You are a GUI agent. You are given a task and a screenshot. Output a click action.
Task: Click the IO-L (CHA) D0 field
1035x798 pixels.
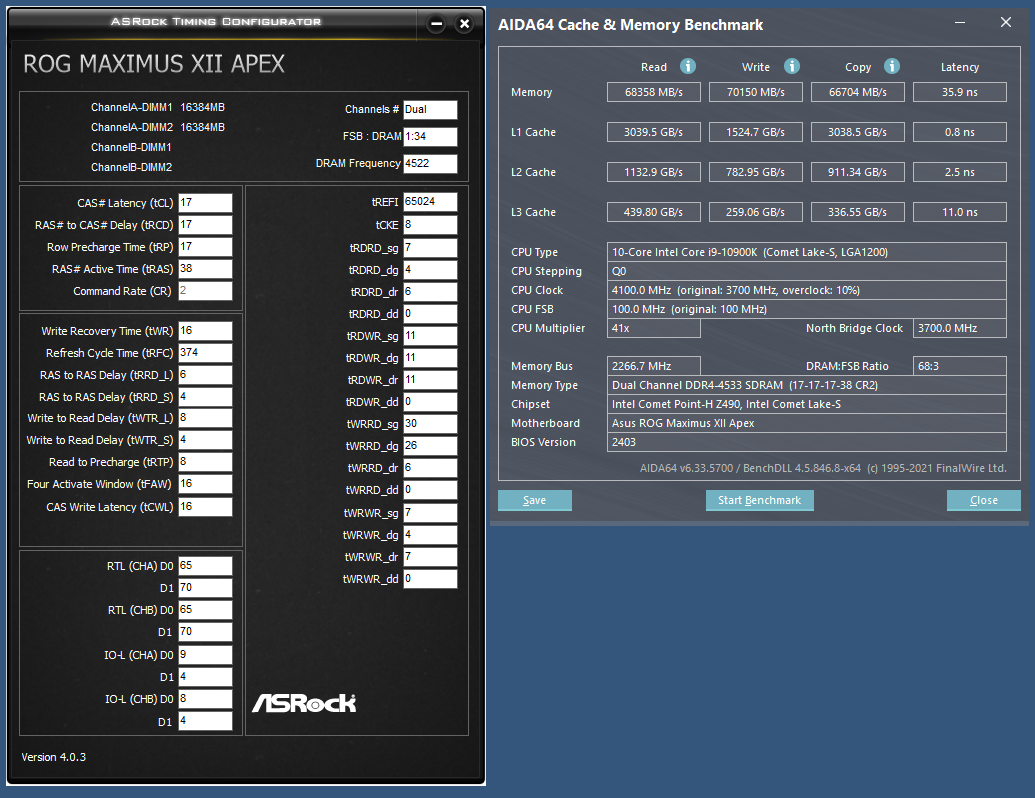pyautogui.click(x=205, y=655)
